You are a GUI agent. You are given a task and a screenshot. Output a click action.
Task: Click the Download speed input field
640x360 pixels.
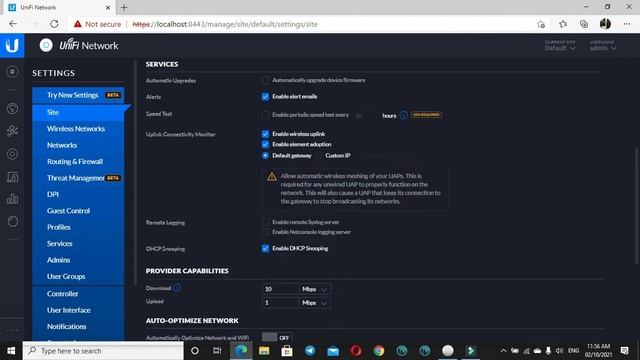[280, 289]
